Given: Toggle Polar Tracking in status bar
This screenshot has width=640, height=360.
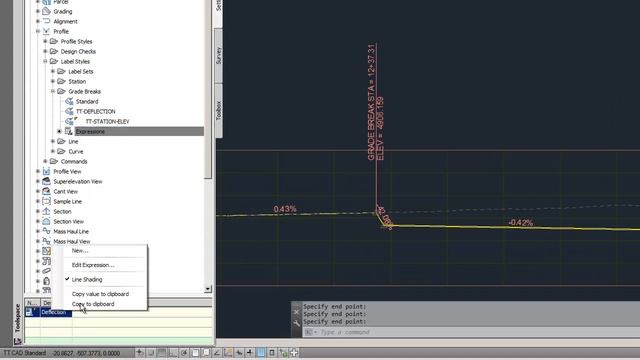Looking at the screenshot, I should click(184, 353).
